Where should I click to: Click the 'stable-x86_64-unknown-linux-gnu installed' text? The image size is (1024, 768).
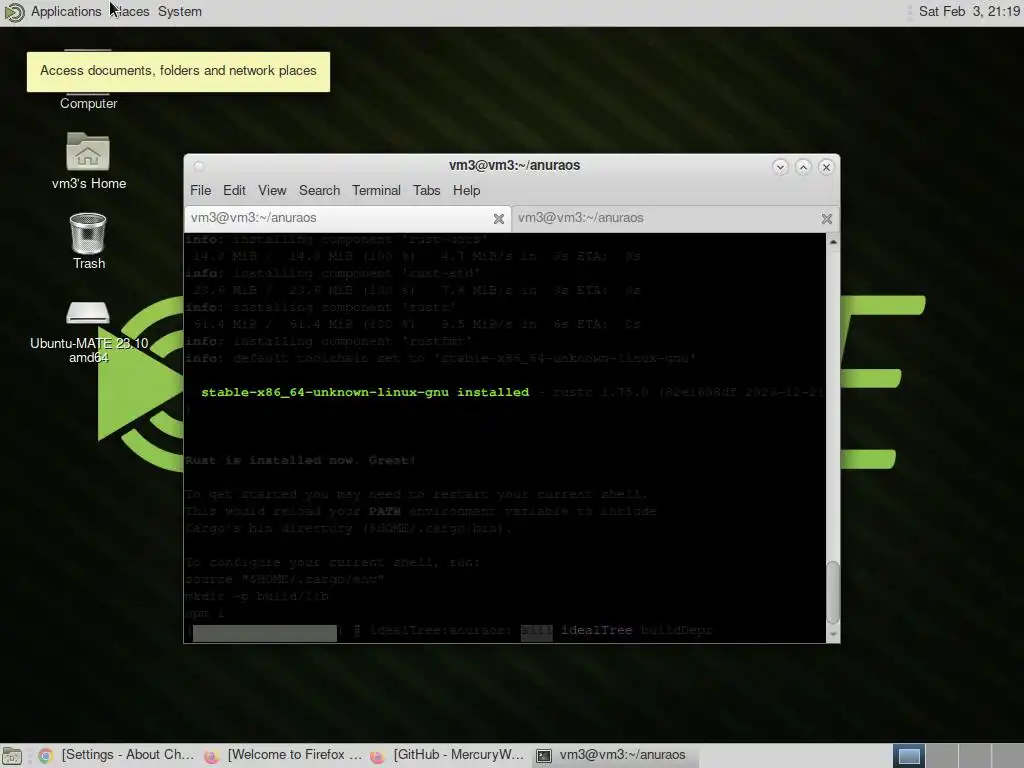[x=365, y=392]
